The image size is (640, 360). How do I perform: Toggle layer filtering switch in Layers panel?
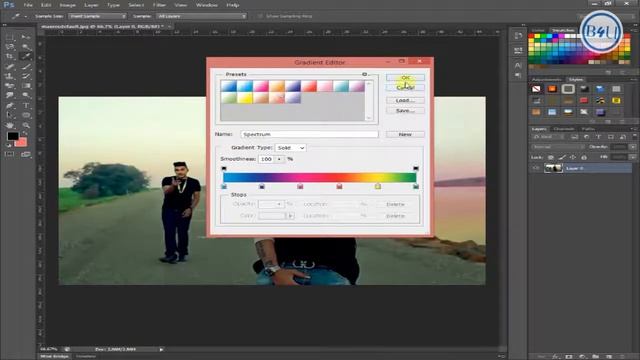tap(634, 137)
